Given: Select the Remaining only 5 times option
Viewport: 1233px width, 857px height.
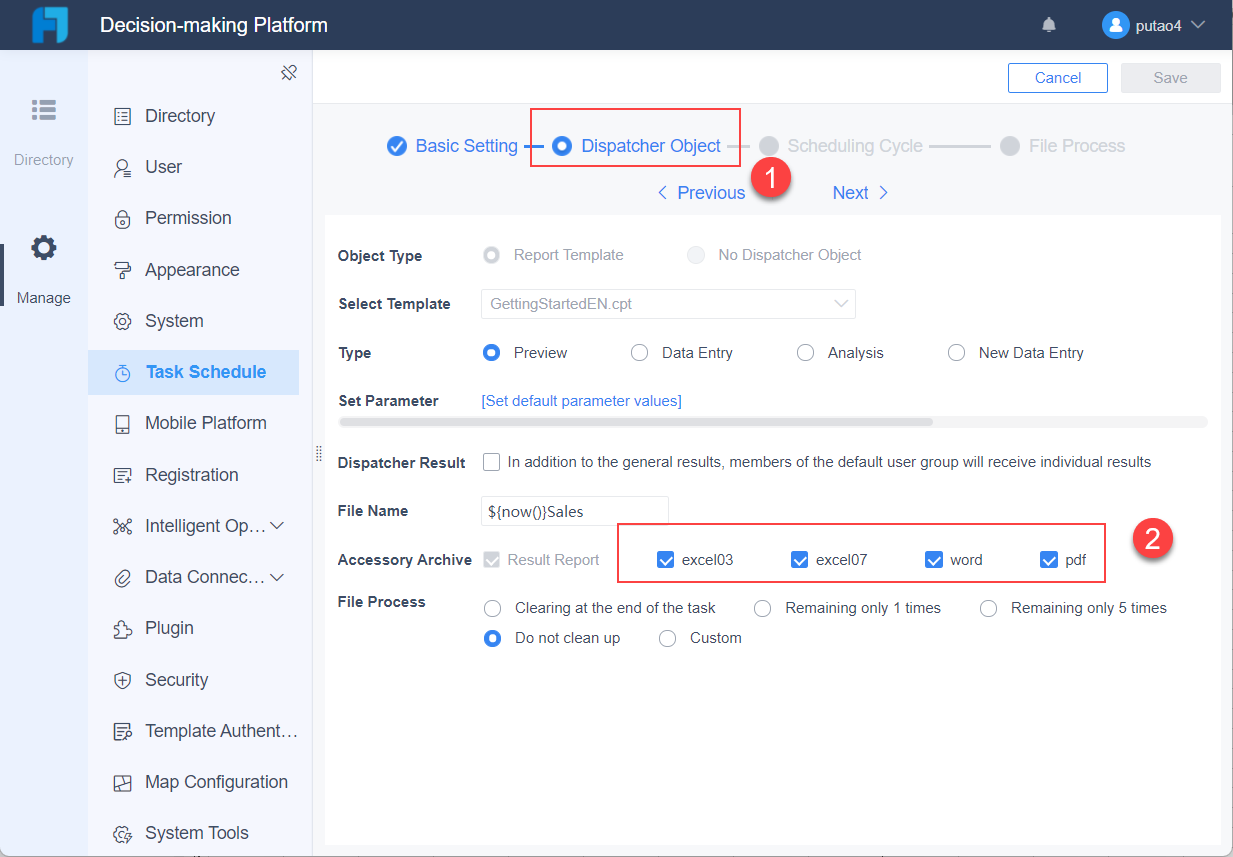Looking at the screenshot, I should pos(988,607).
